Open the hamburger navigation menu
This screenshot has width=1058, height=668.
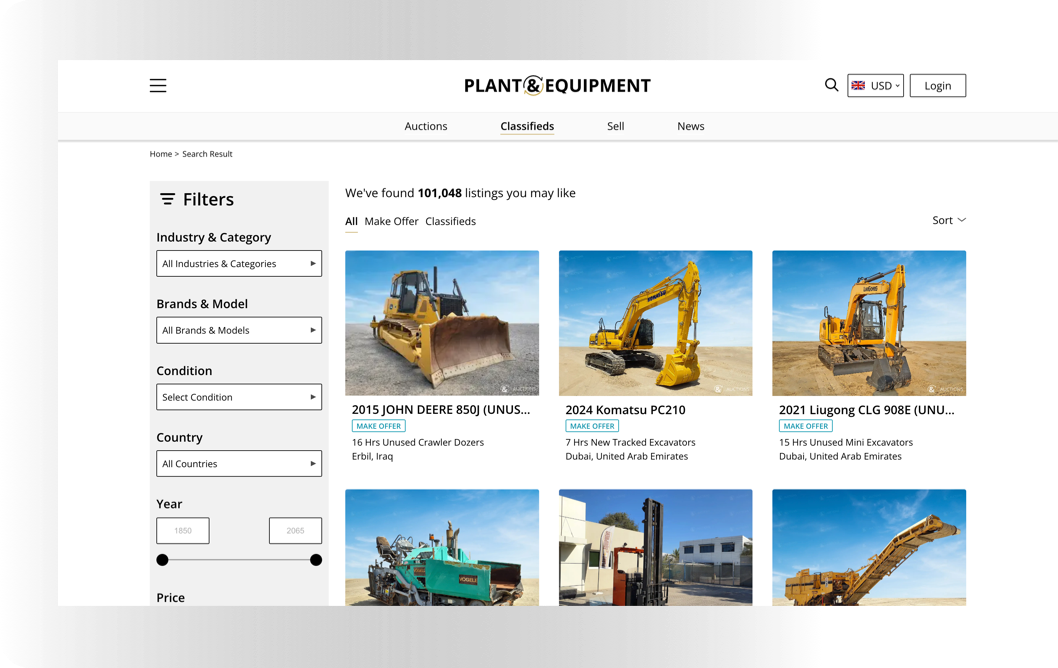pyautogui.click(x=157, y=85)
